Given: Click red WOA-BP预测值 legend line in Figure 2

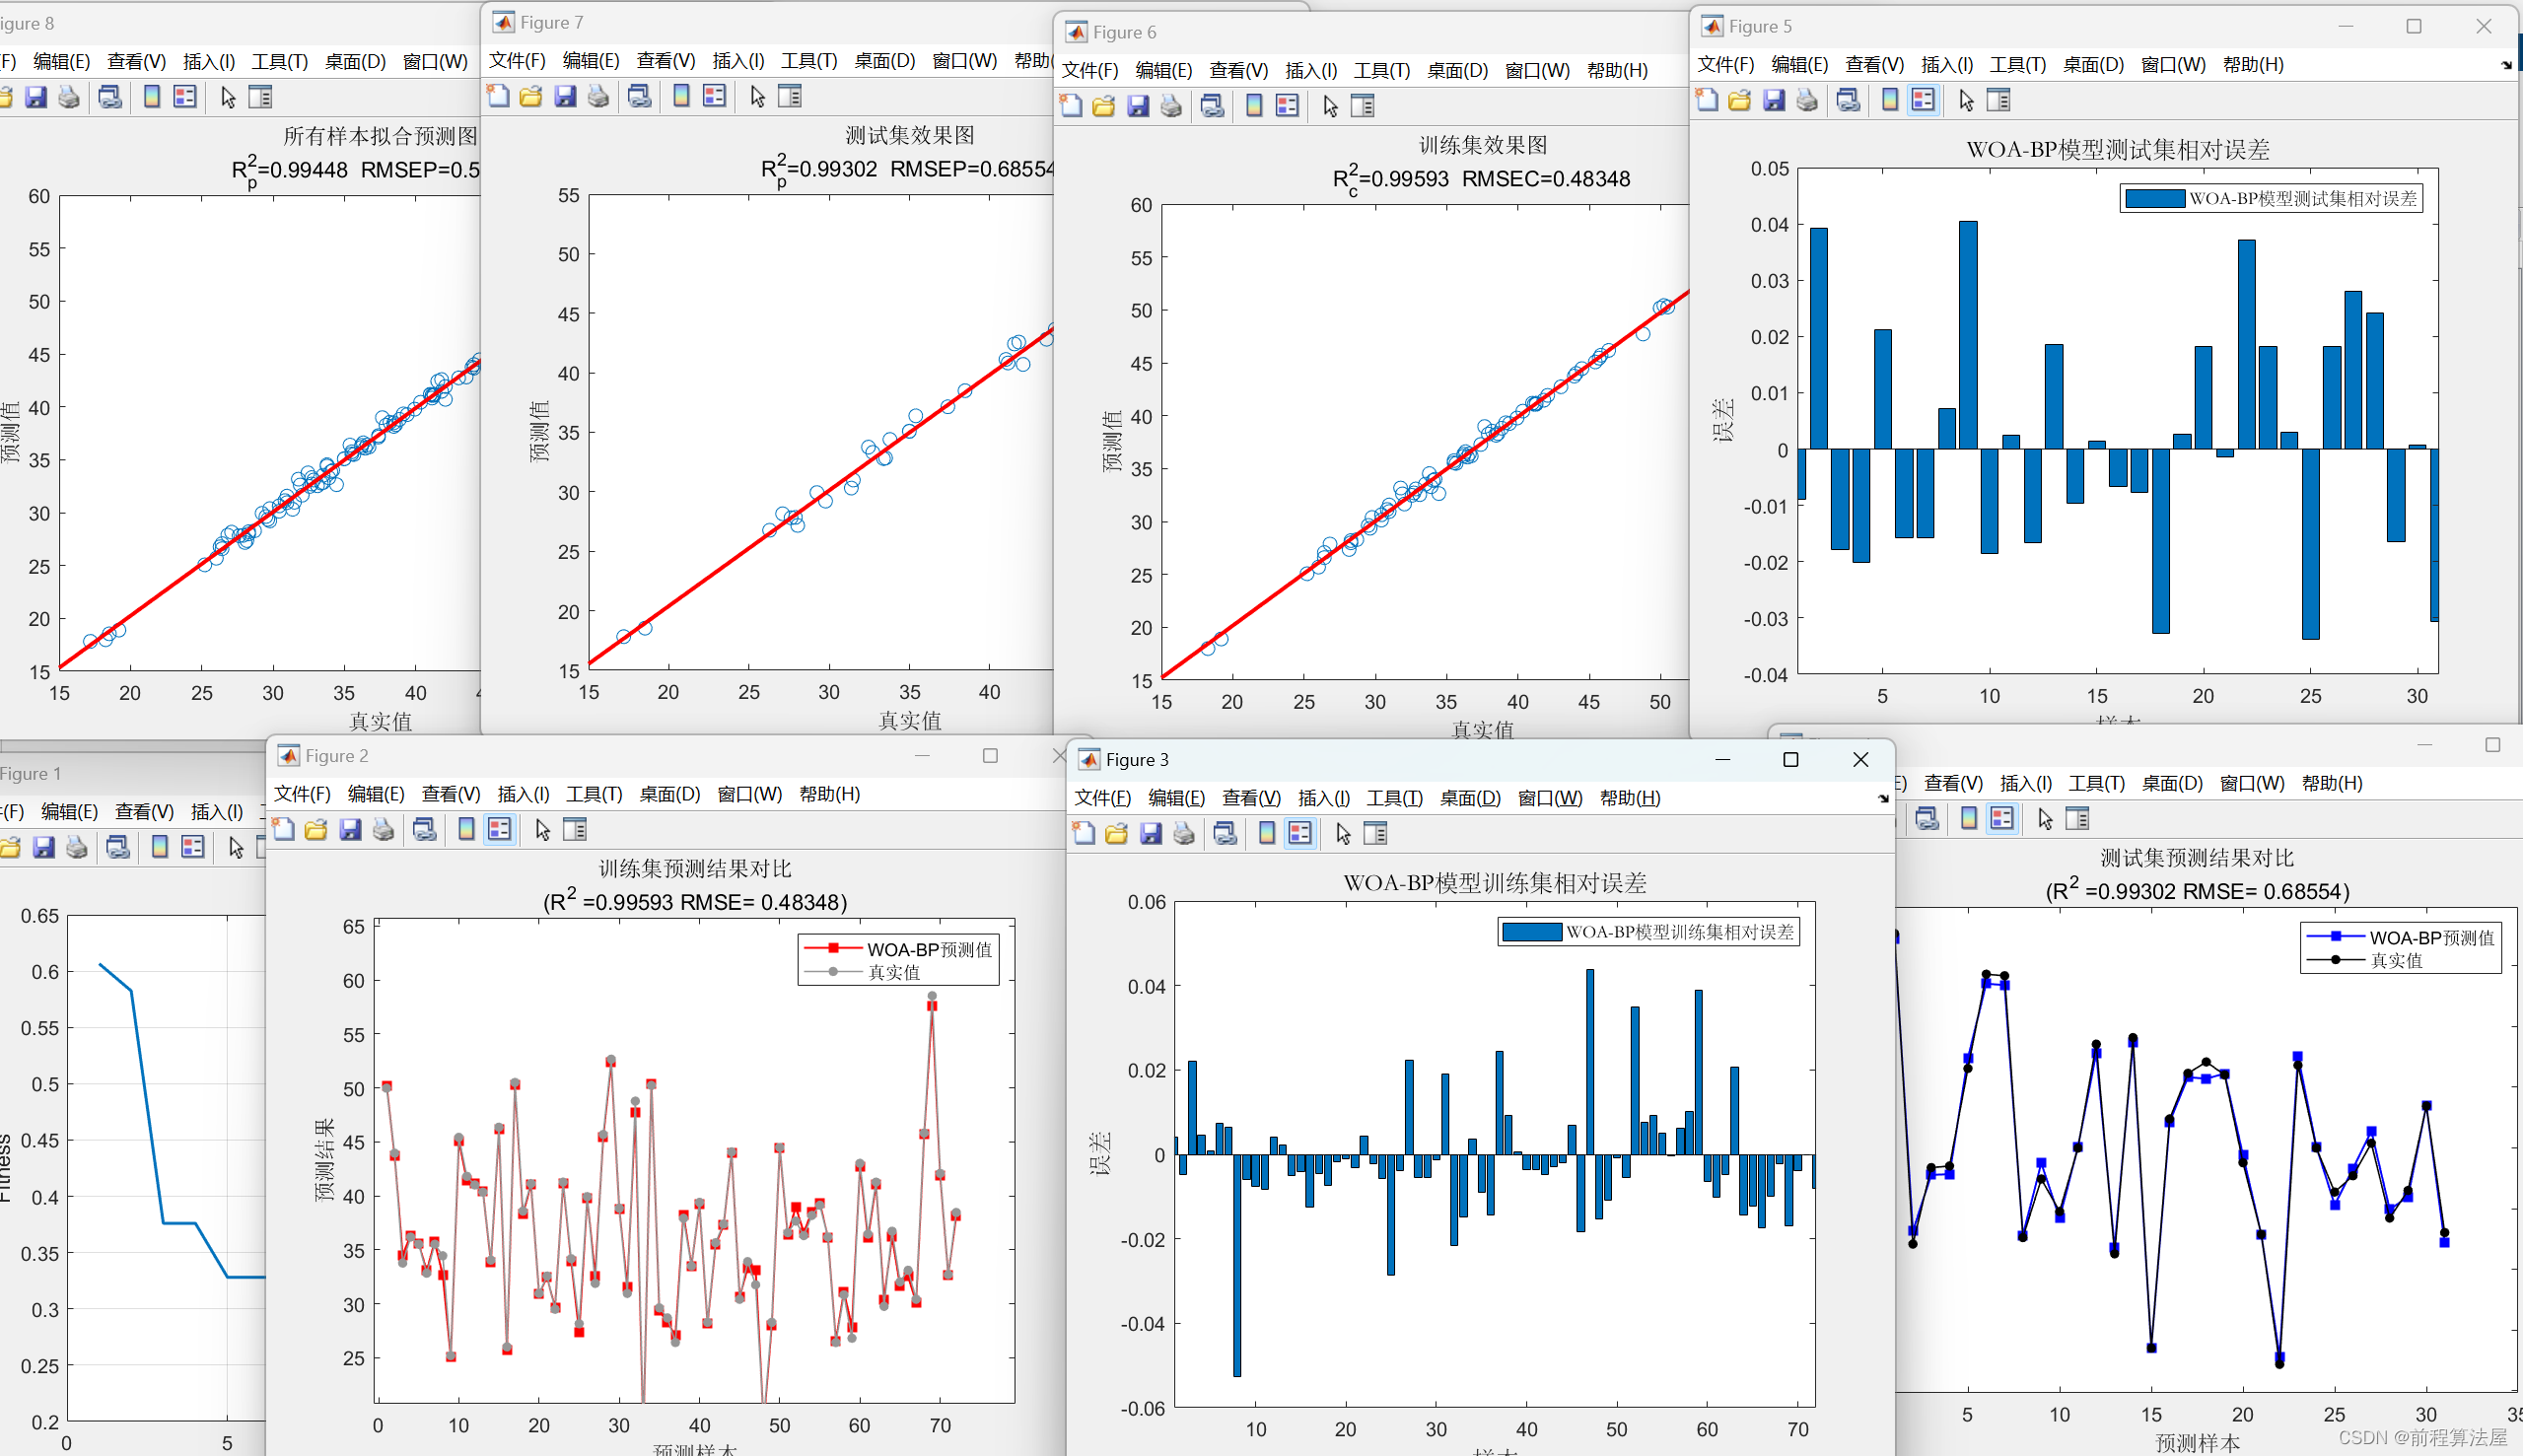Looking at the screenshot, I should (833, 948).
